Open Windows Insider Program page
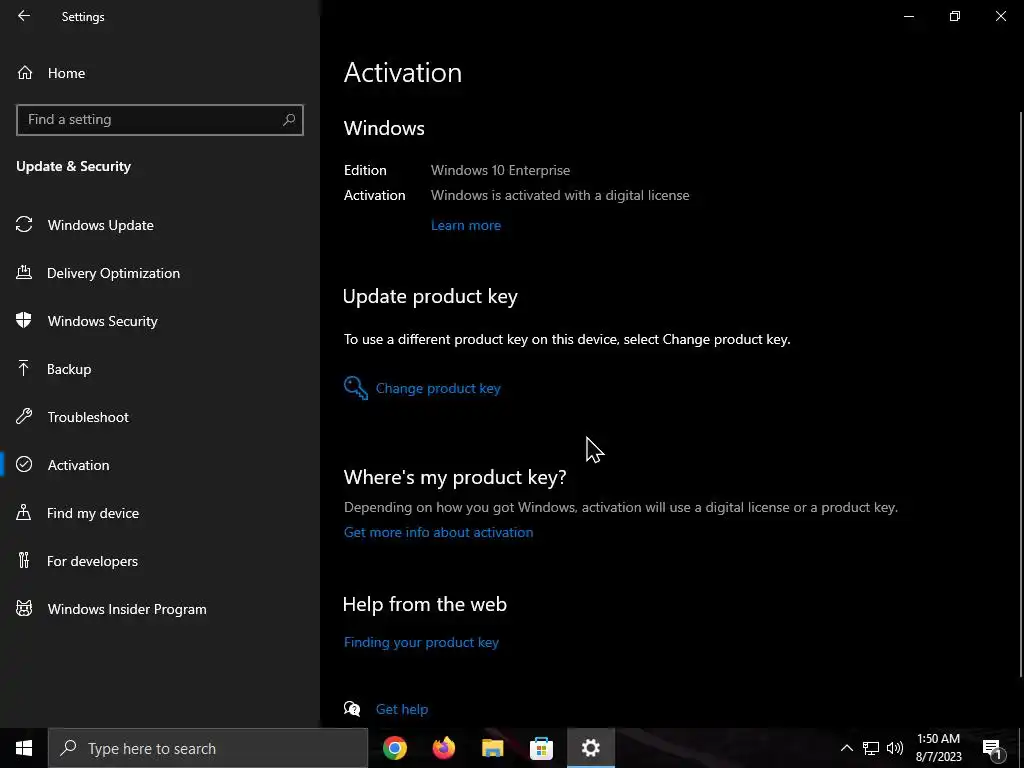Screen dimensions: 1024x768 [160, 609]
